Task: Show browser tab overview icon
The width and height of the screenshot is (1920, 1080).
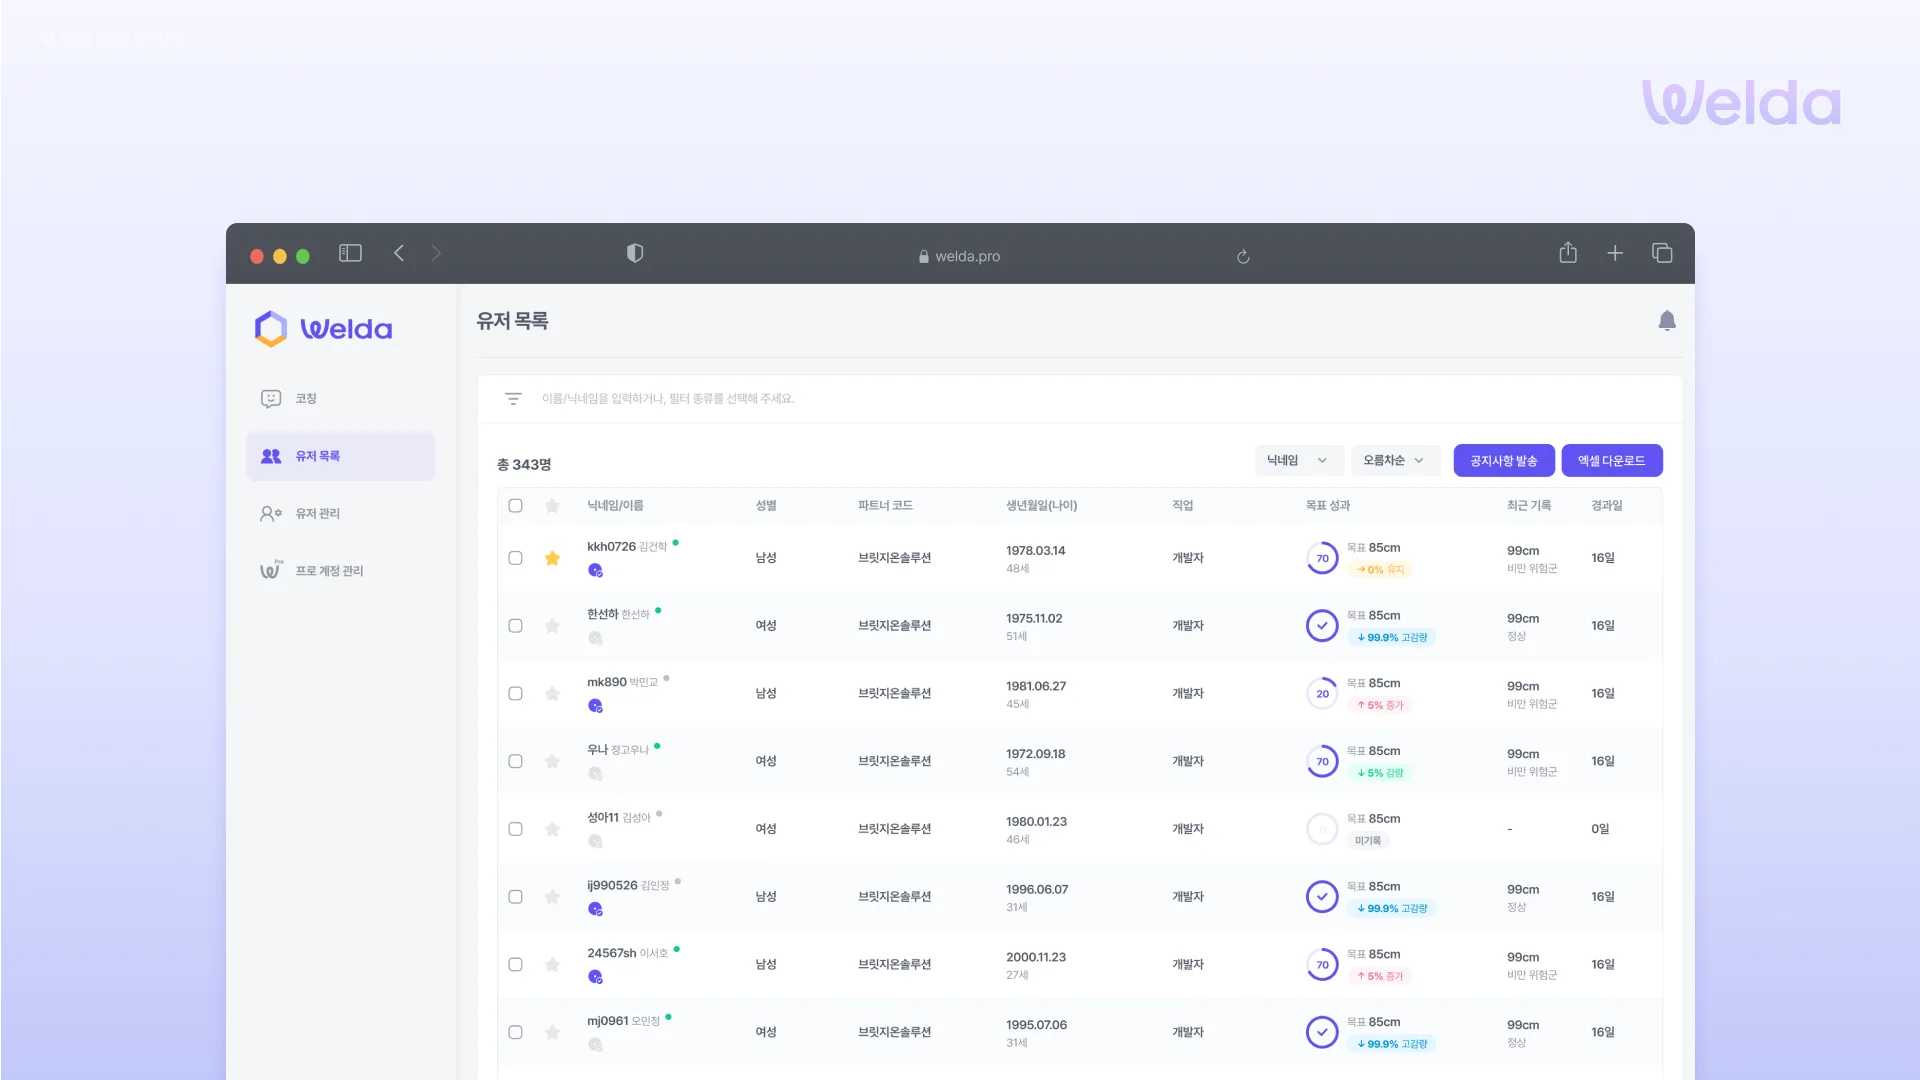Action: (1662, 253)
